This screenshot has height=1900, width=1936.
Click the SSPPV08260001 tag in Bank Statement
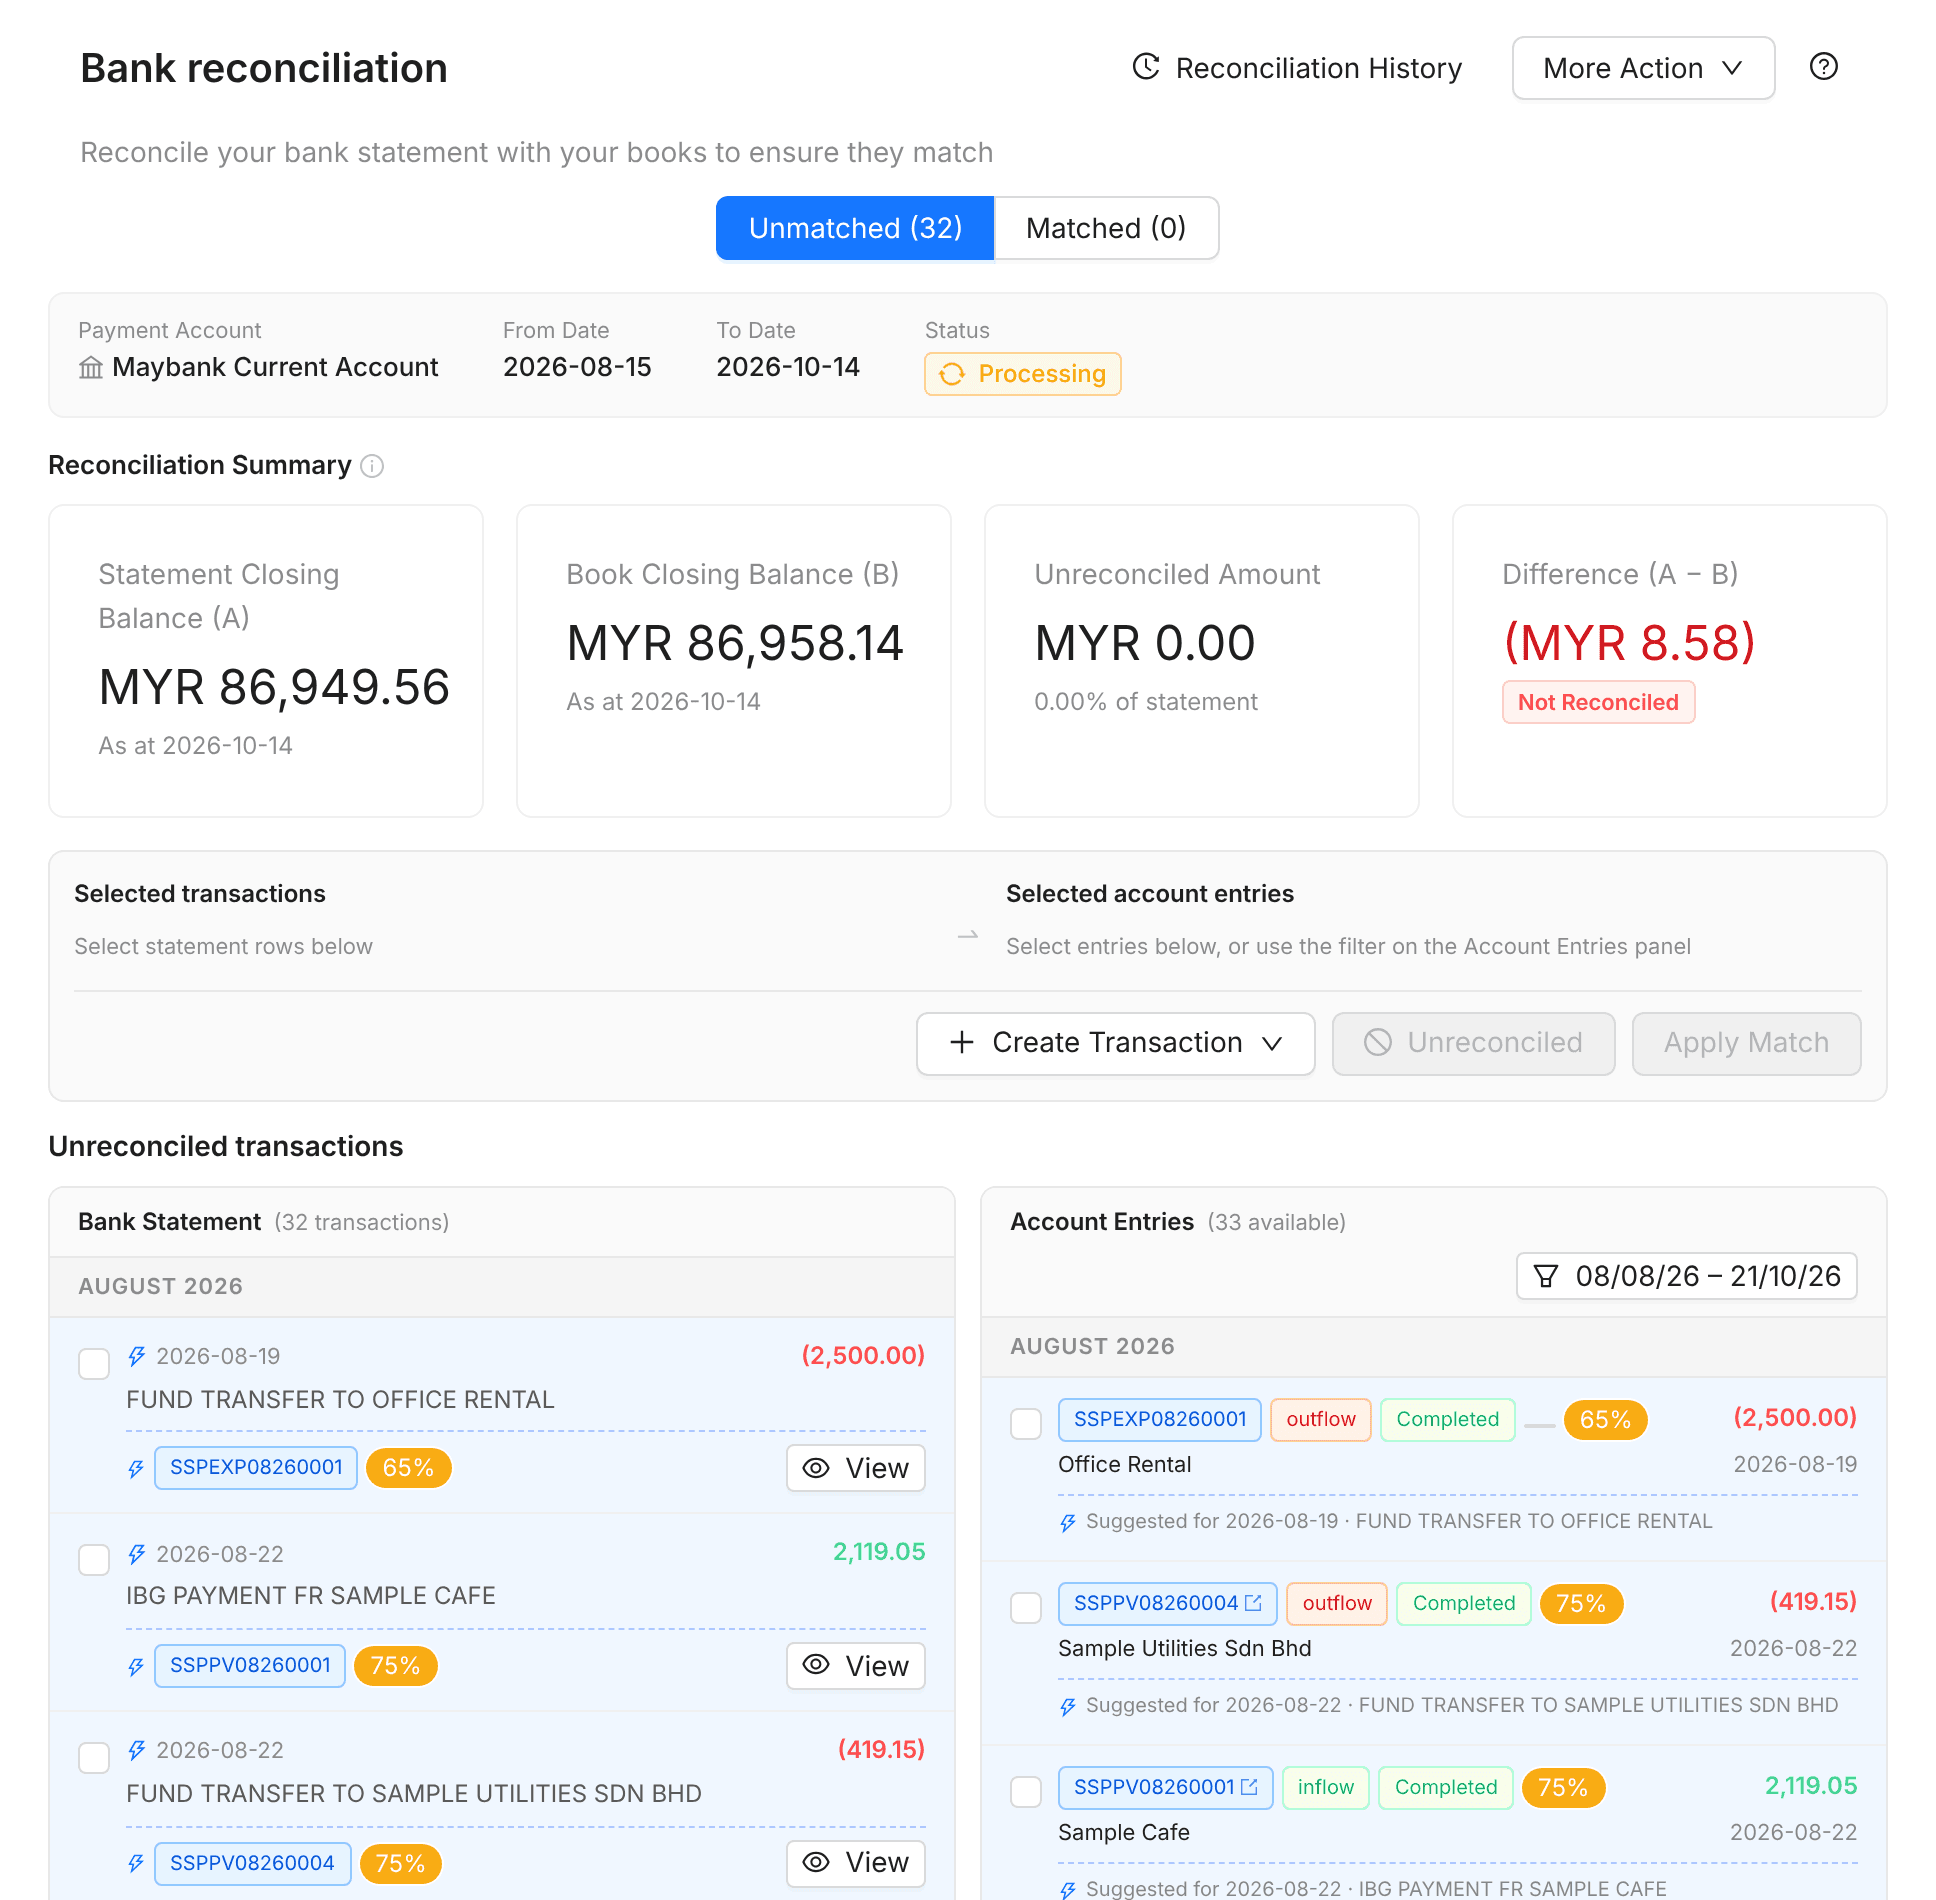tap(250, 1666)
